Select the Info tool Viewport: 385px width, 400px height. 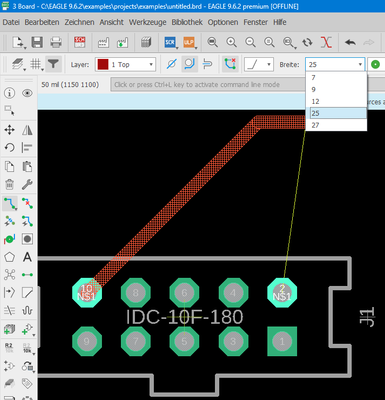click(x=9, y=93)
